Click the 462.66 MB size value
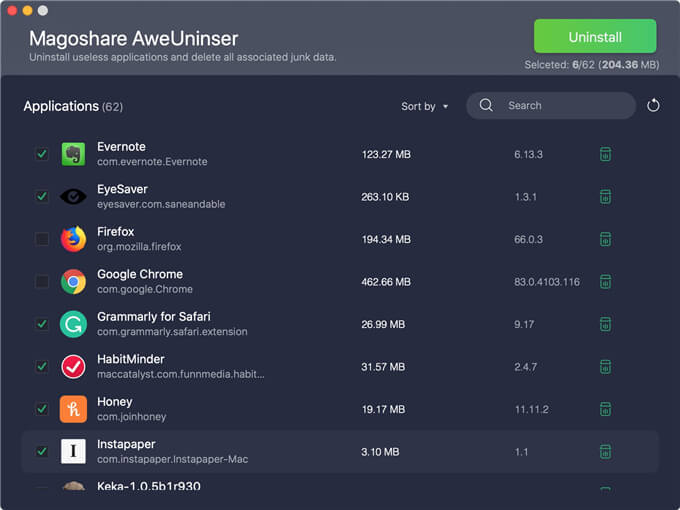 pyautogui.click(x=386, y=282)
